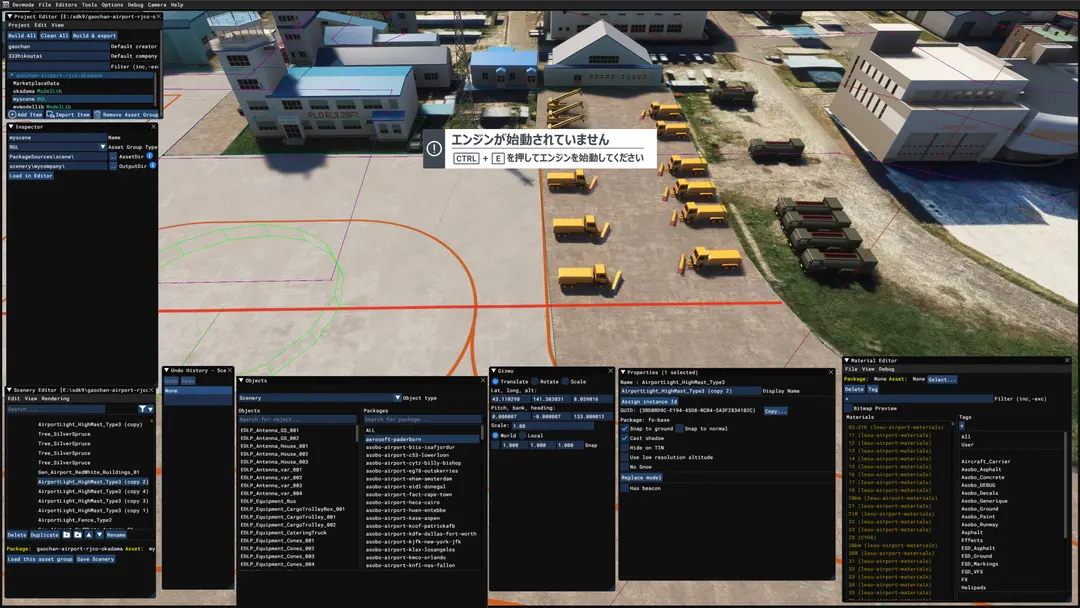The width and height of the screenshot is (1080, 608).
Task: Enable Use low resolution altitude
Action: point(625,457)
